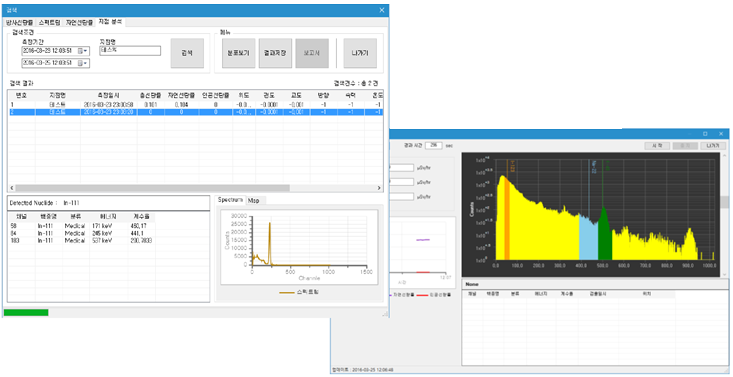The width and height of the screenshot is (733, 377).
Task: Click the 결과저장 save results button
Action: click(x=275, y=53)
